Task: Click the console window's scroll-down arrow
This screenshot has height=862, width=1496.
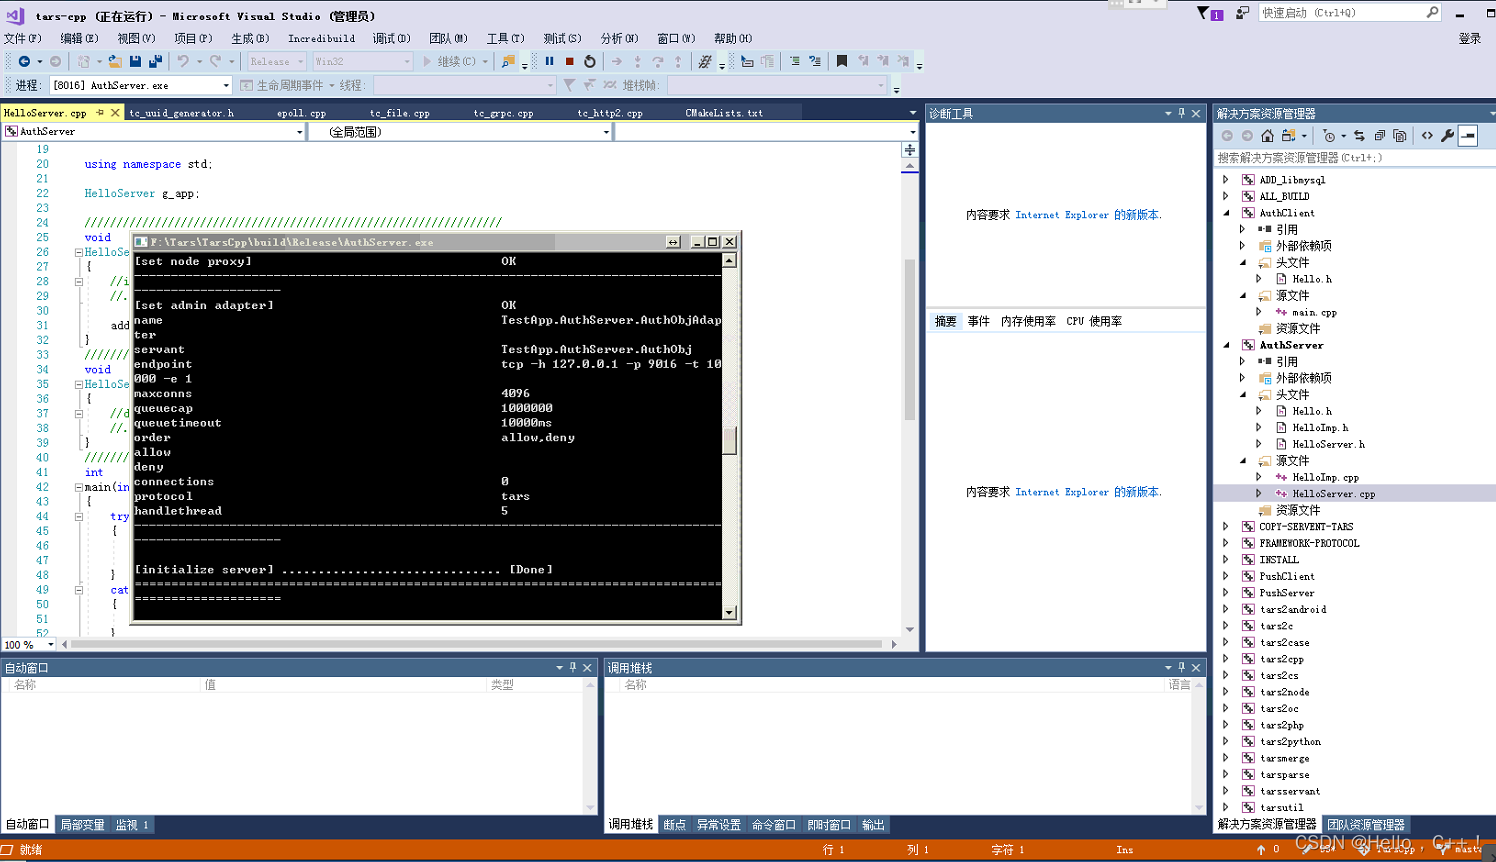Action: tap(729, 612)
